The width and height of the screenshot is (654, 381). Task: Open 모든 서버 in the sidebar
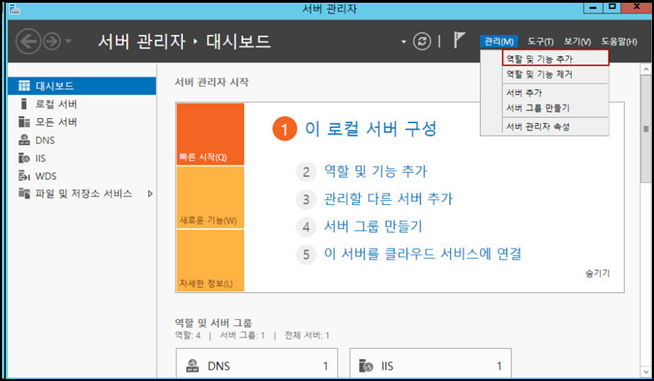point(82,122)
